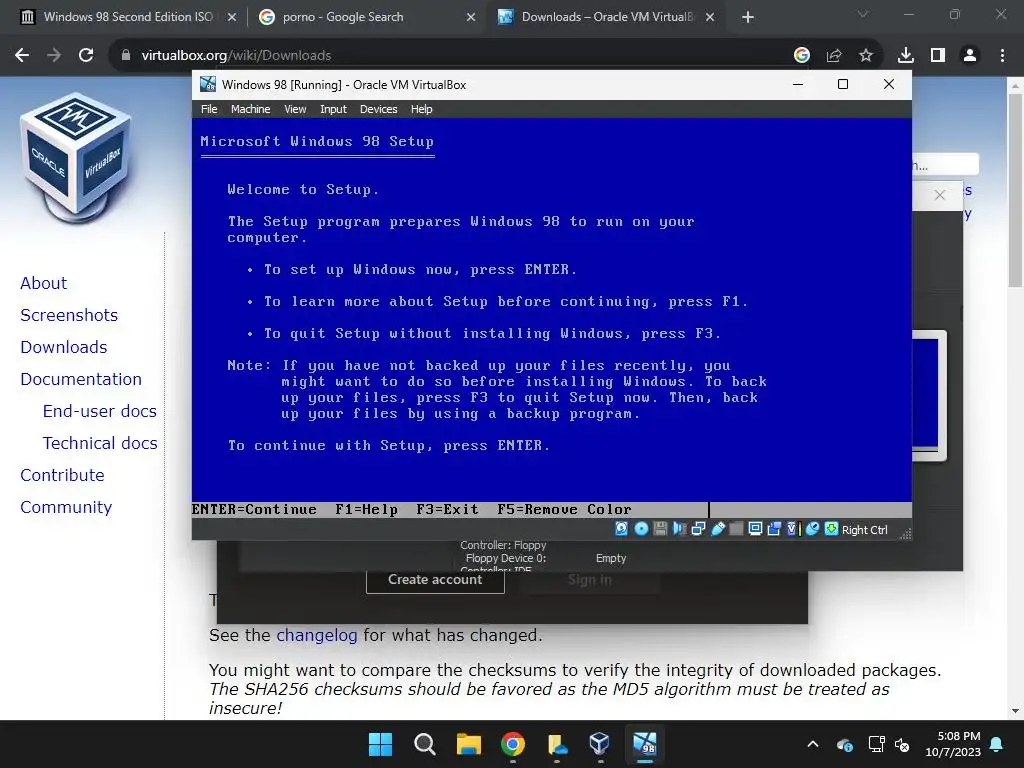Open the View menu in VirtualBox
The width and height of the screenshot is (1024, 768).
(295, 109)
